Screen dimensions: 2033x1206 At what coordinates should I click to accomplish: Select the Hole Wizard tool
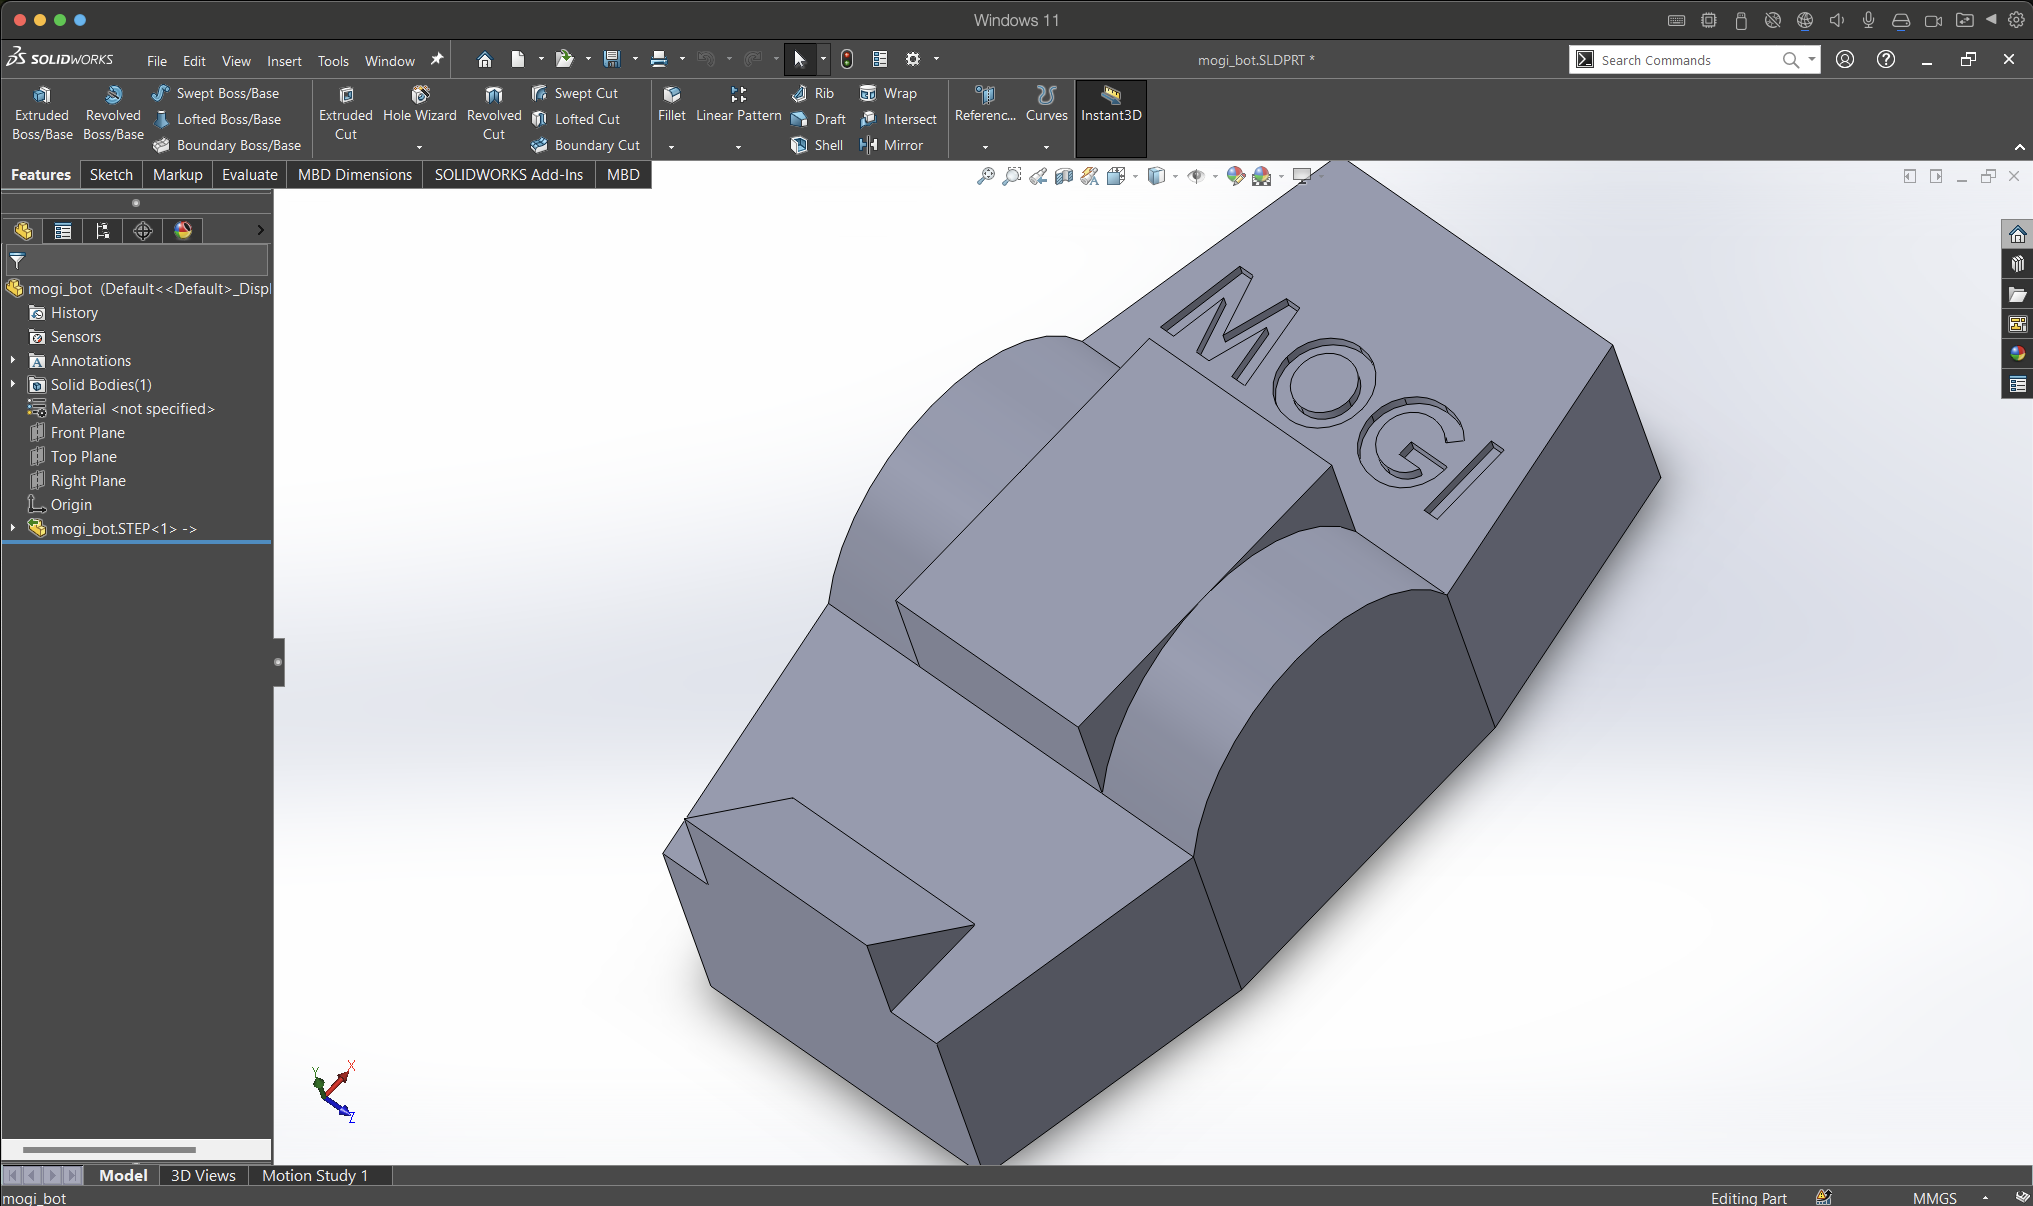point(419,104)
